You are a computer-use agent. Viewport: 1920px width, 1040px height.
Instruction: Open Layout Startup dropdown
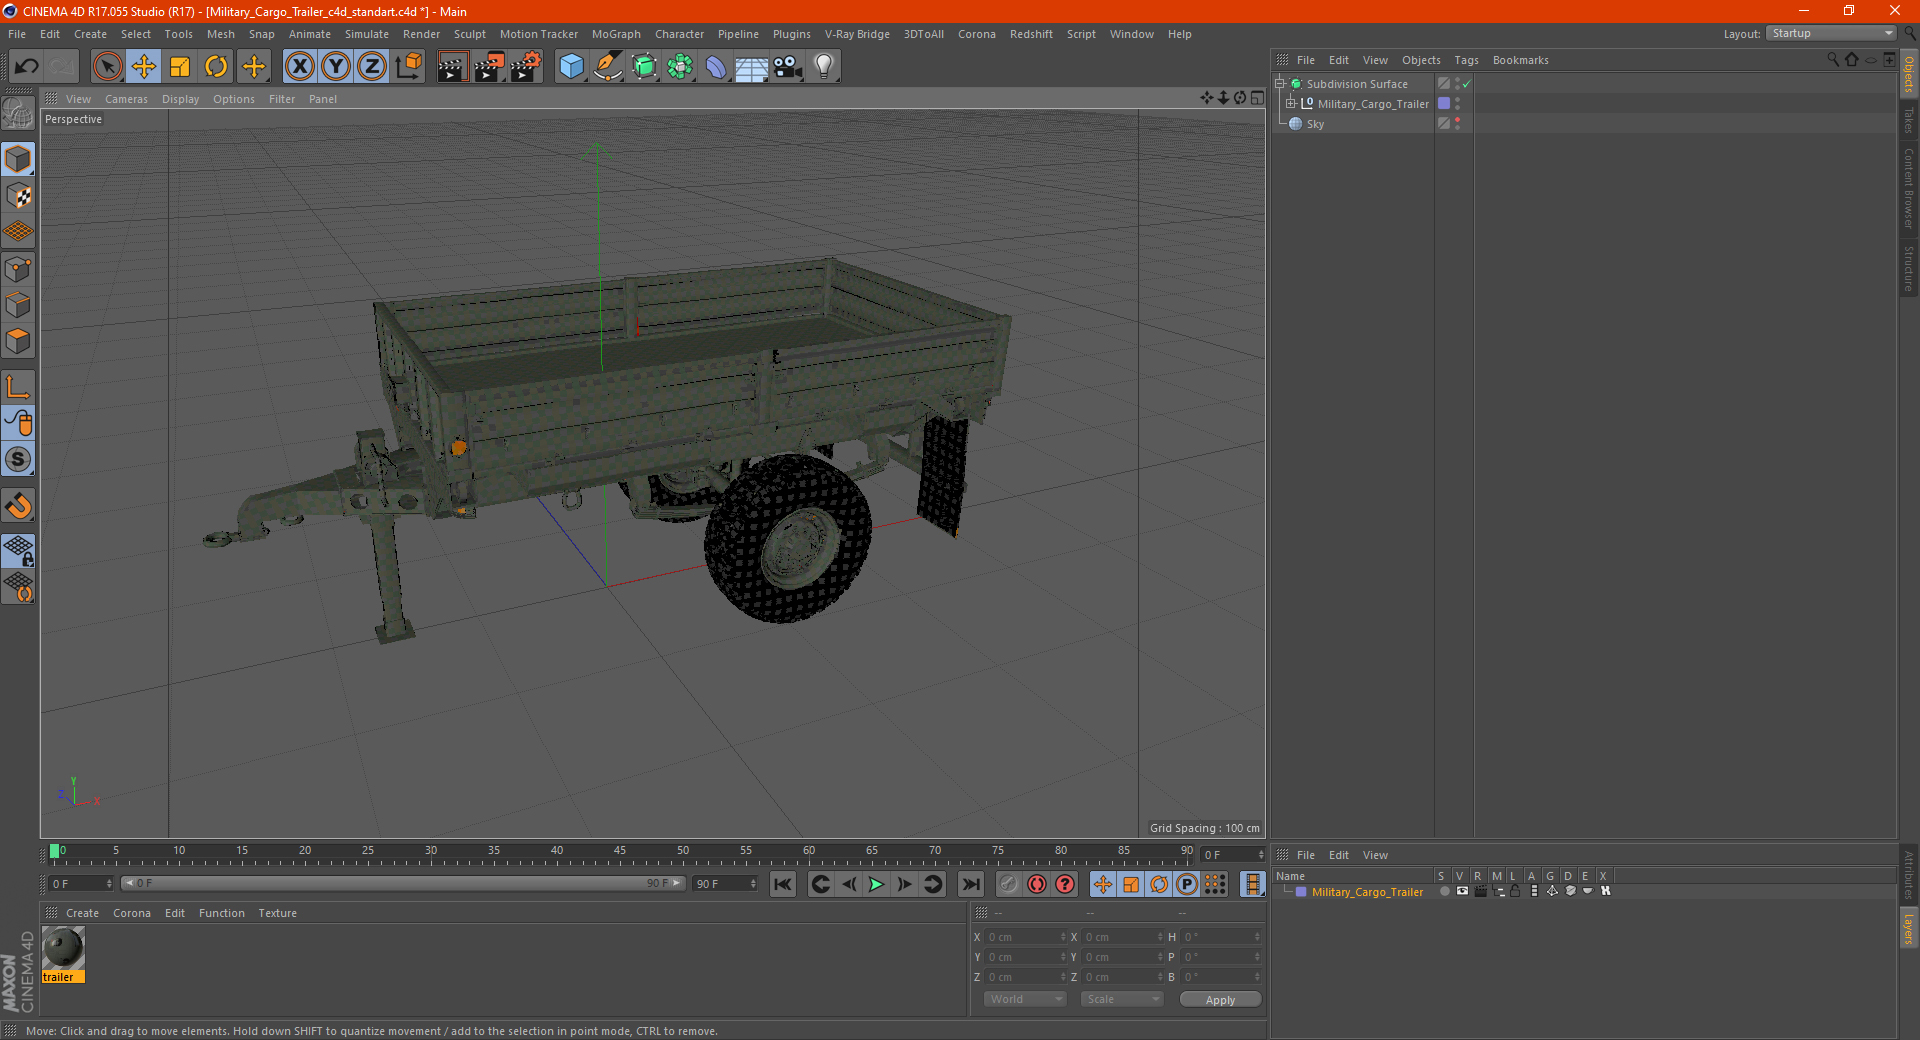pos(1831,33)
